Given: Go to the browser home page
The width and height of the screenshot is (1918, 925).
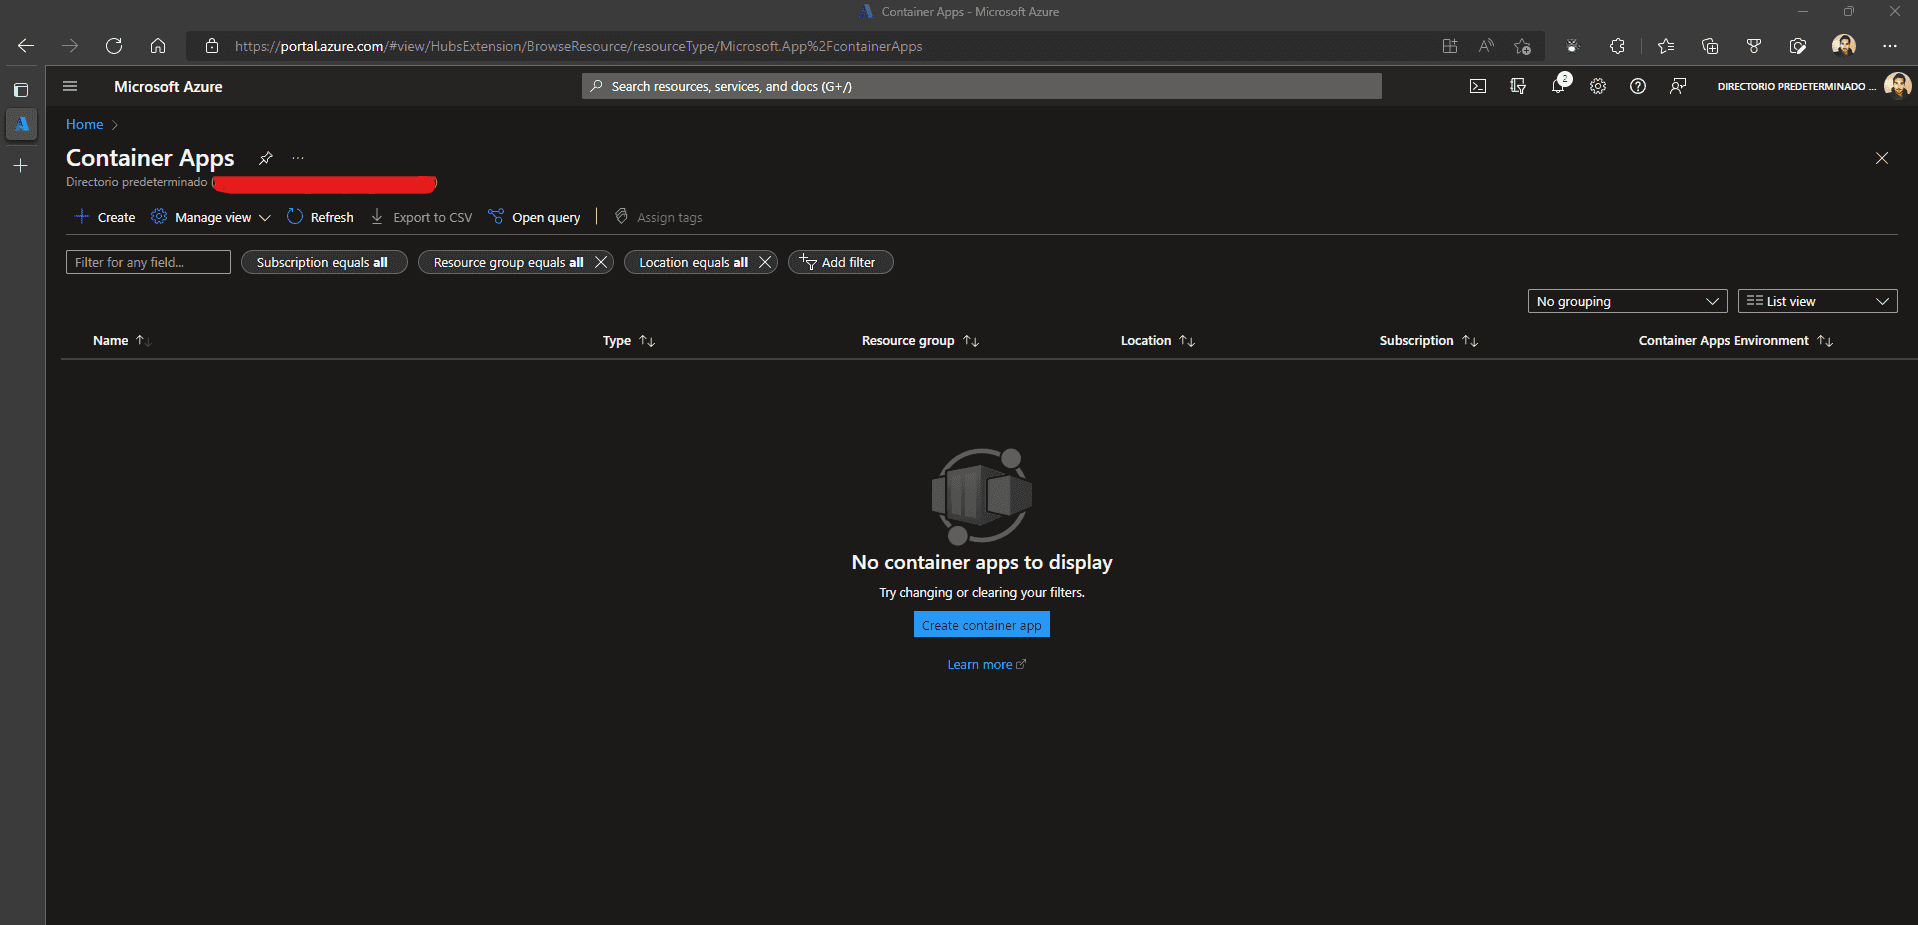Looking at the screenshot, I should (x=158, y=46).
